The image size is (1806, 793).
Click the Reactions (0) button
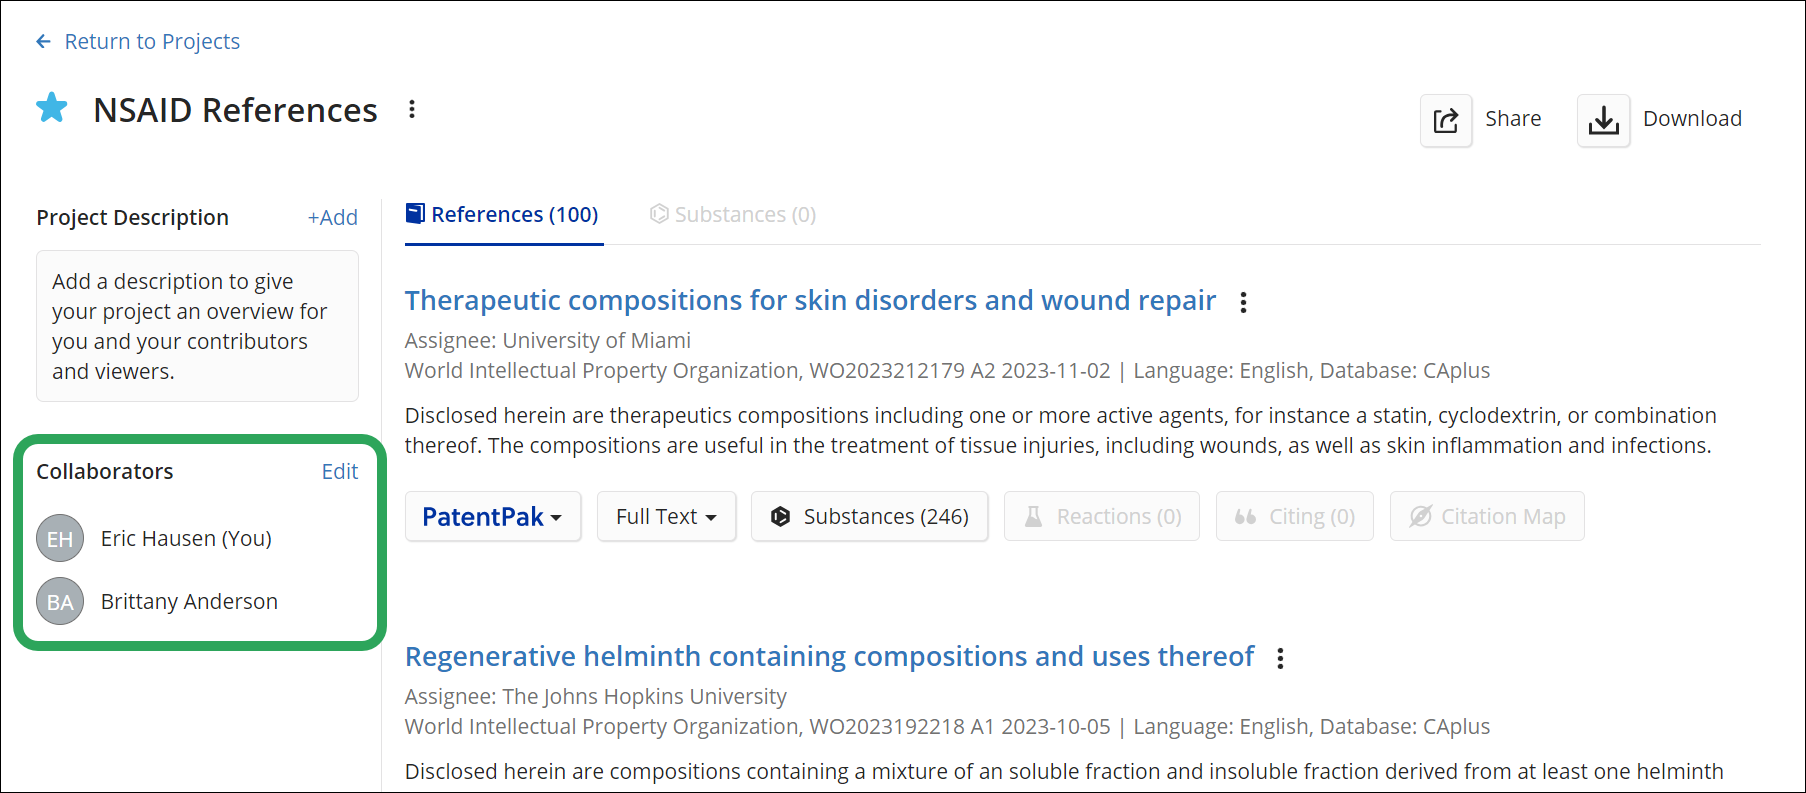click(1102, 516)
